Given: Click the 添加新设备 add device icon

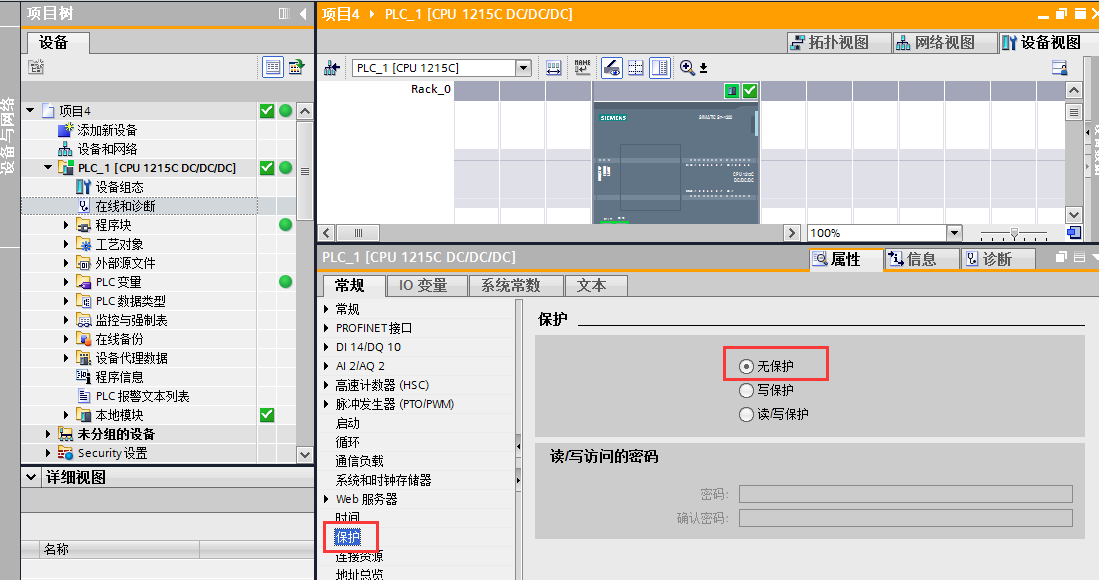Looking at the screenshot, I should [65, 130].
